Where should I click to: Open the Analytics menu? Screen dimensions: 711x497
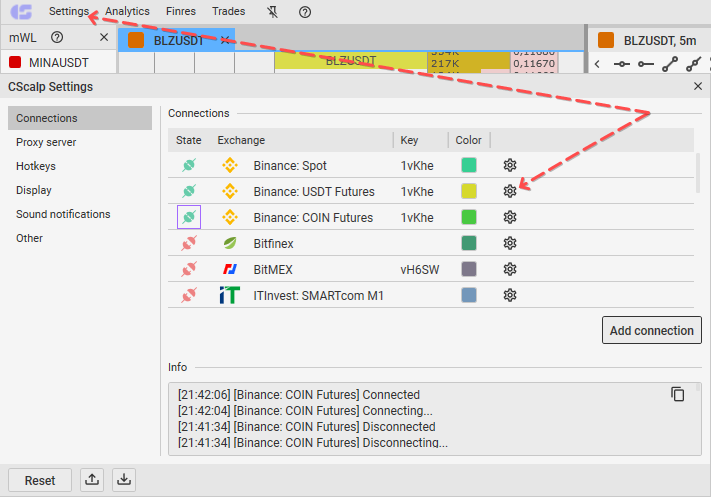click(127, 11)
